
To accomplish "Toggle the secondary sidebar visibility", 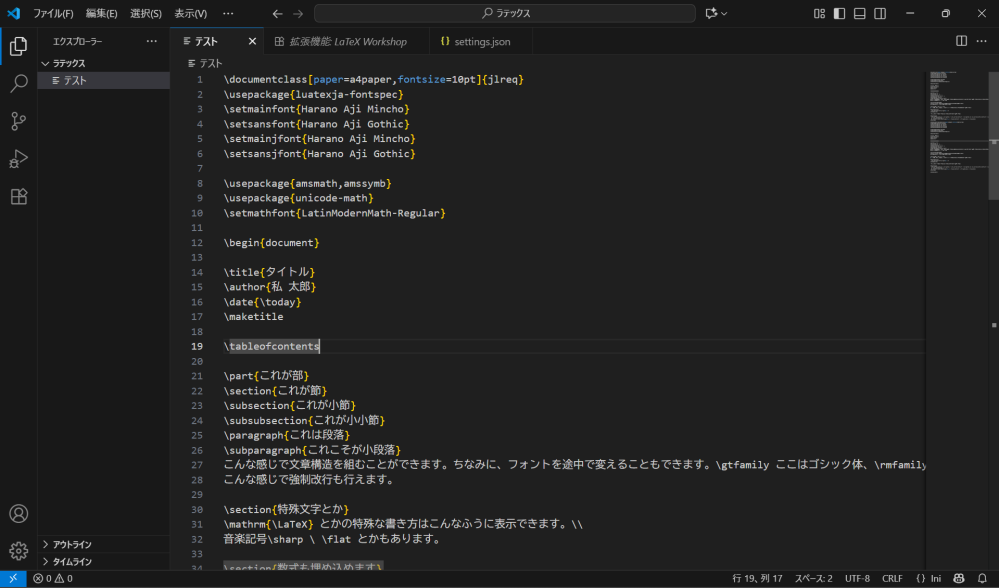I will (x=881, y=13).
